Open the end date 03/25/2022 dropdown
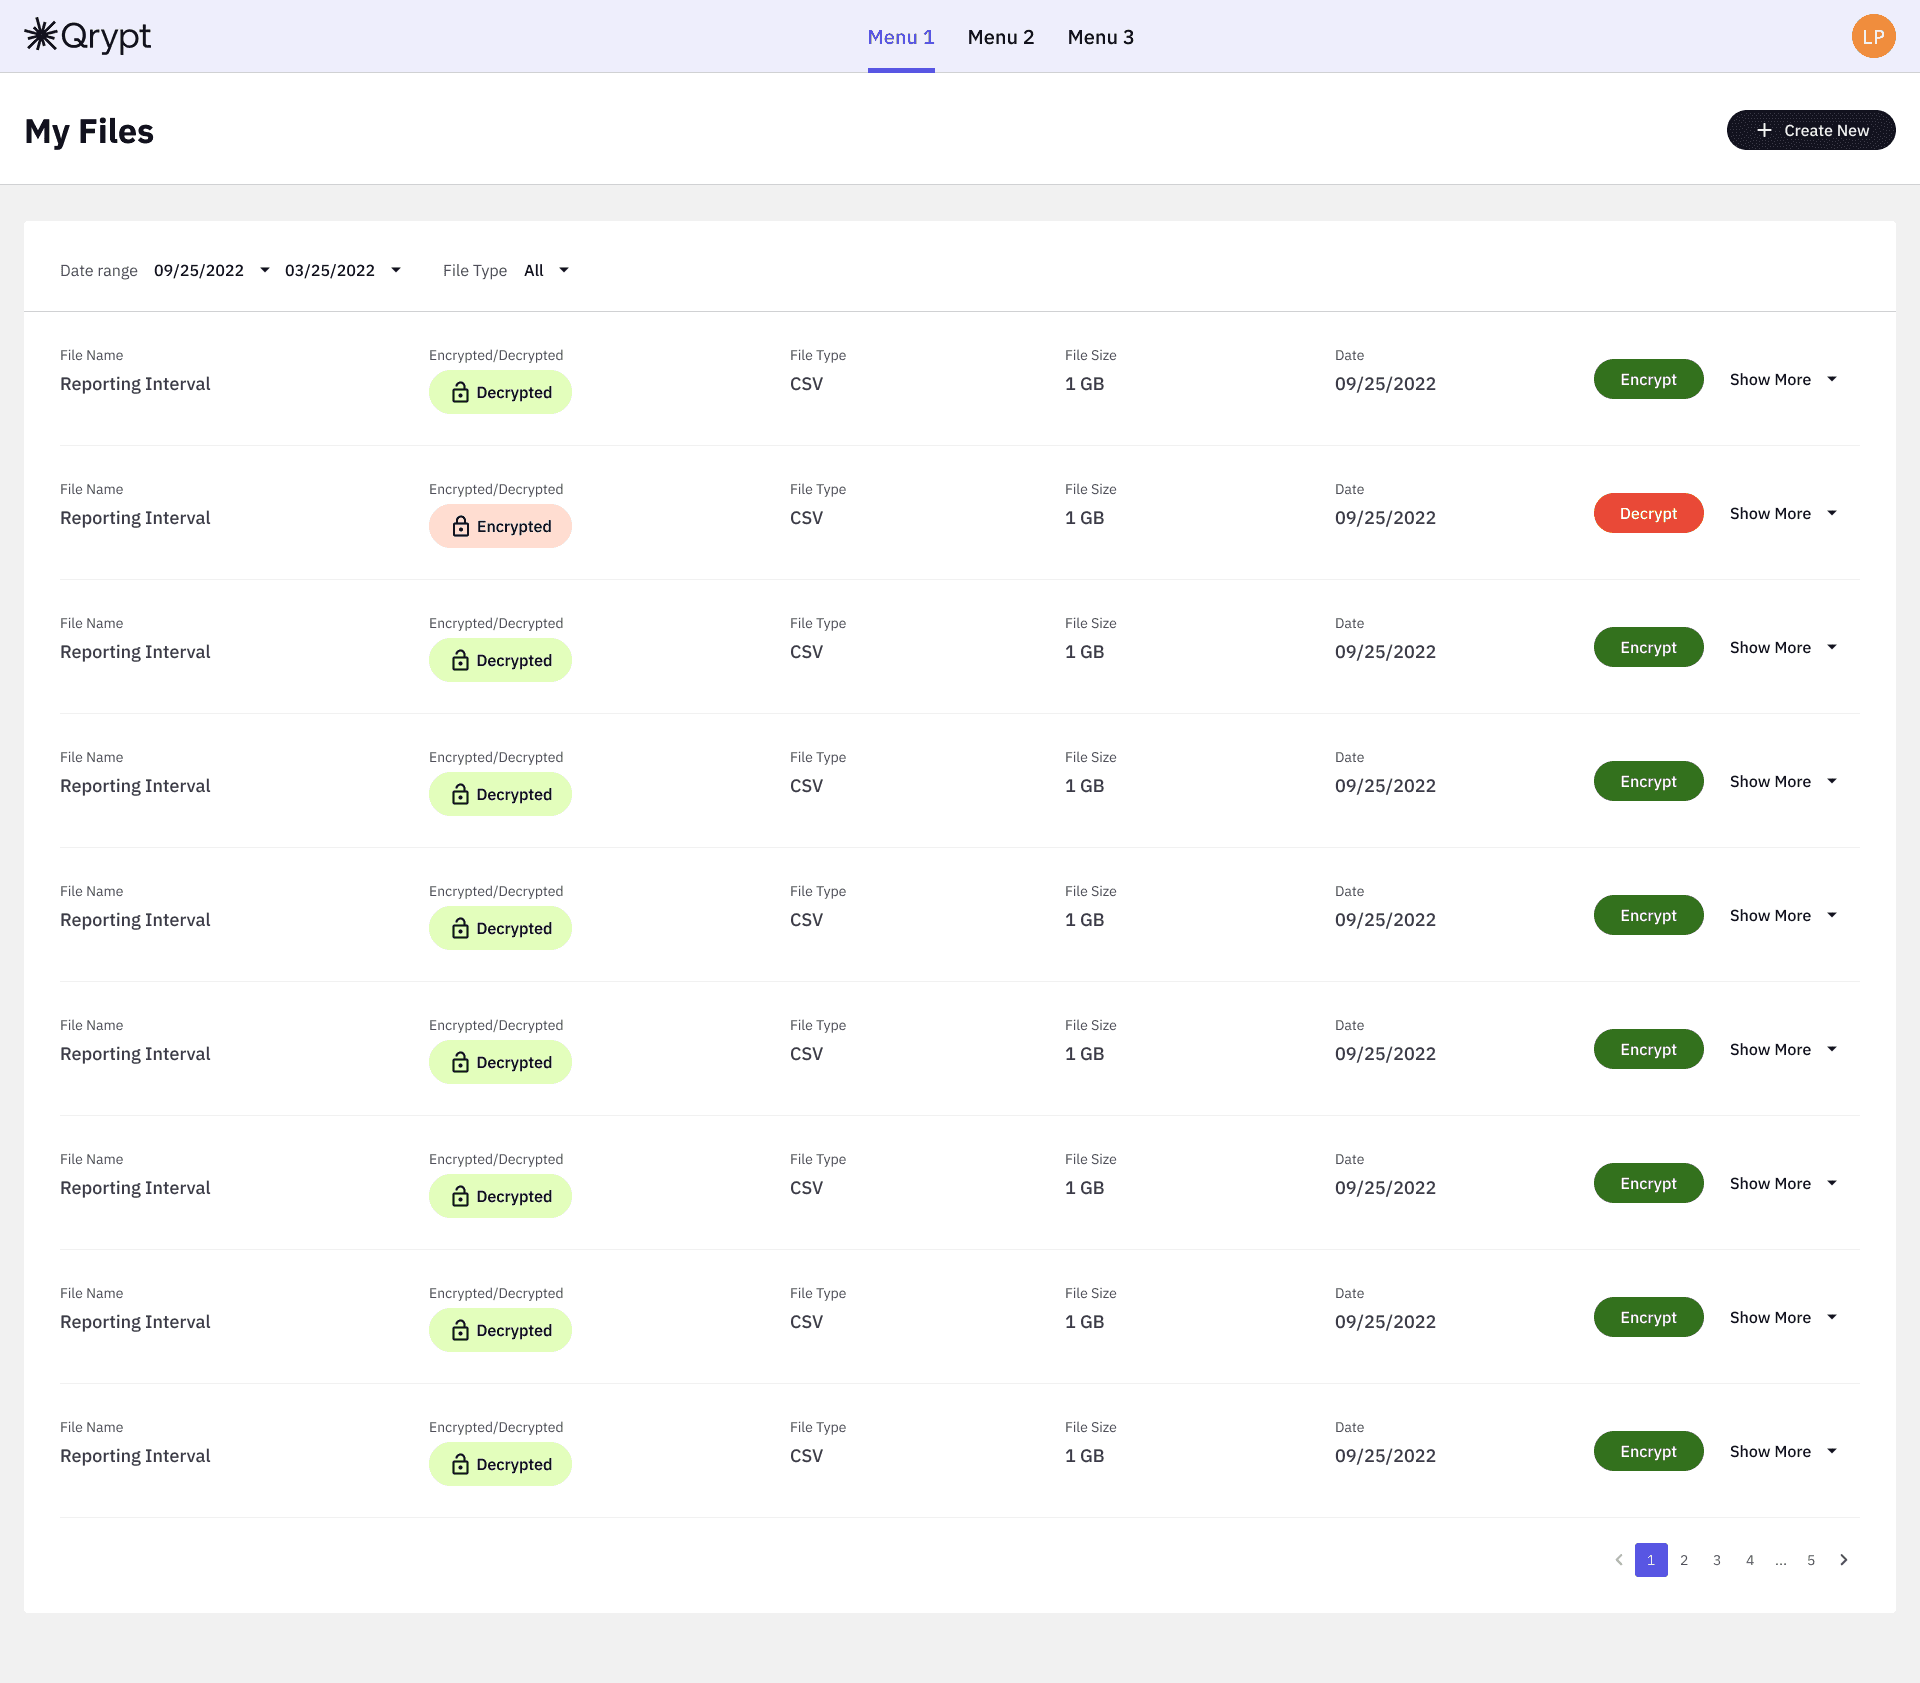 342,270
